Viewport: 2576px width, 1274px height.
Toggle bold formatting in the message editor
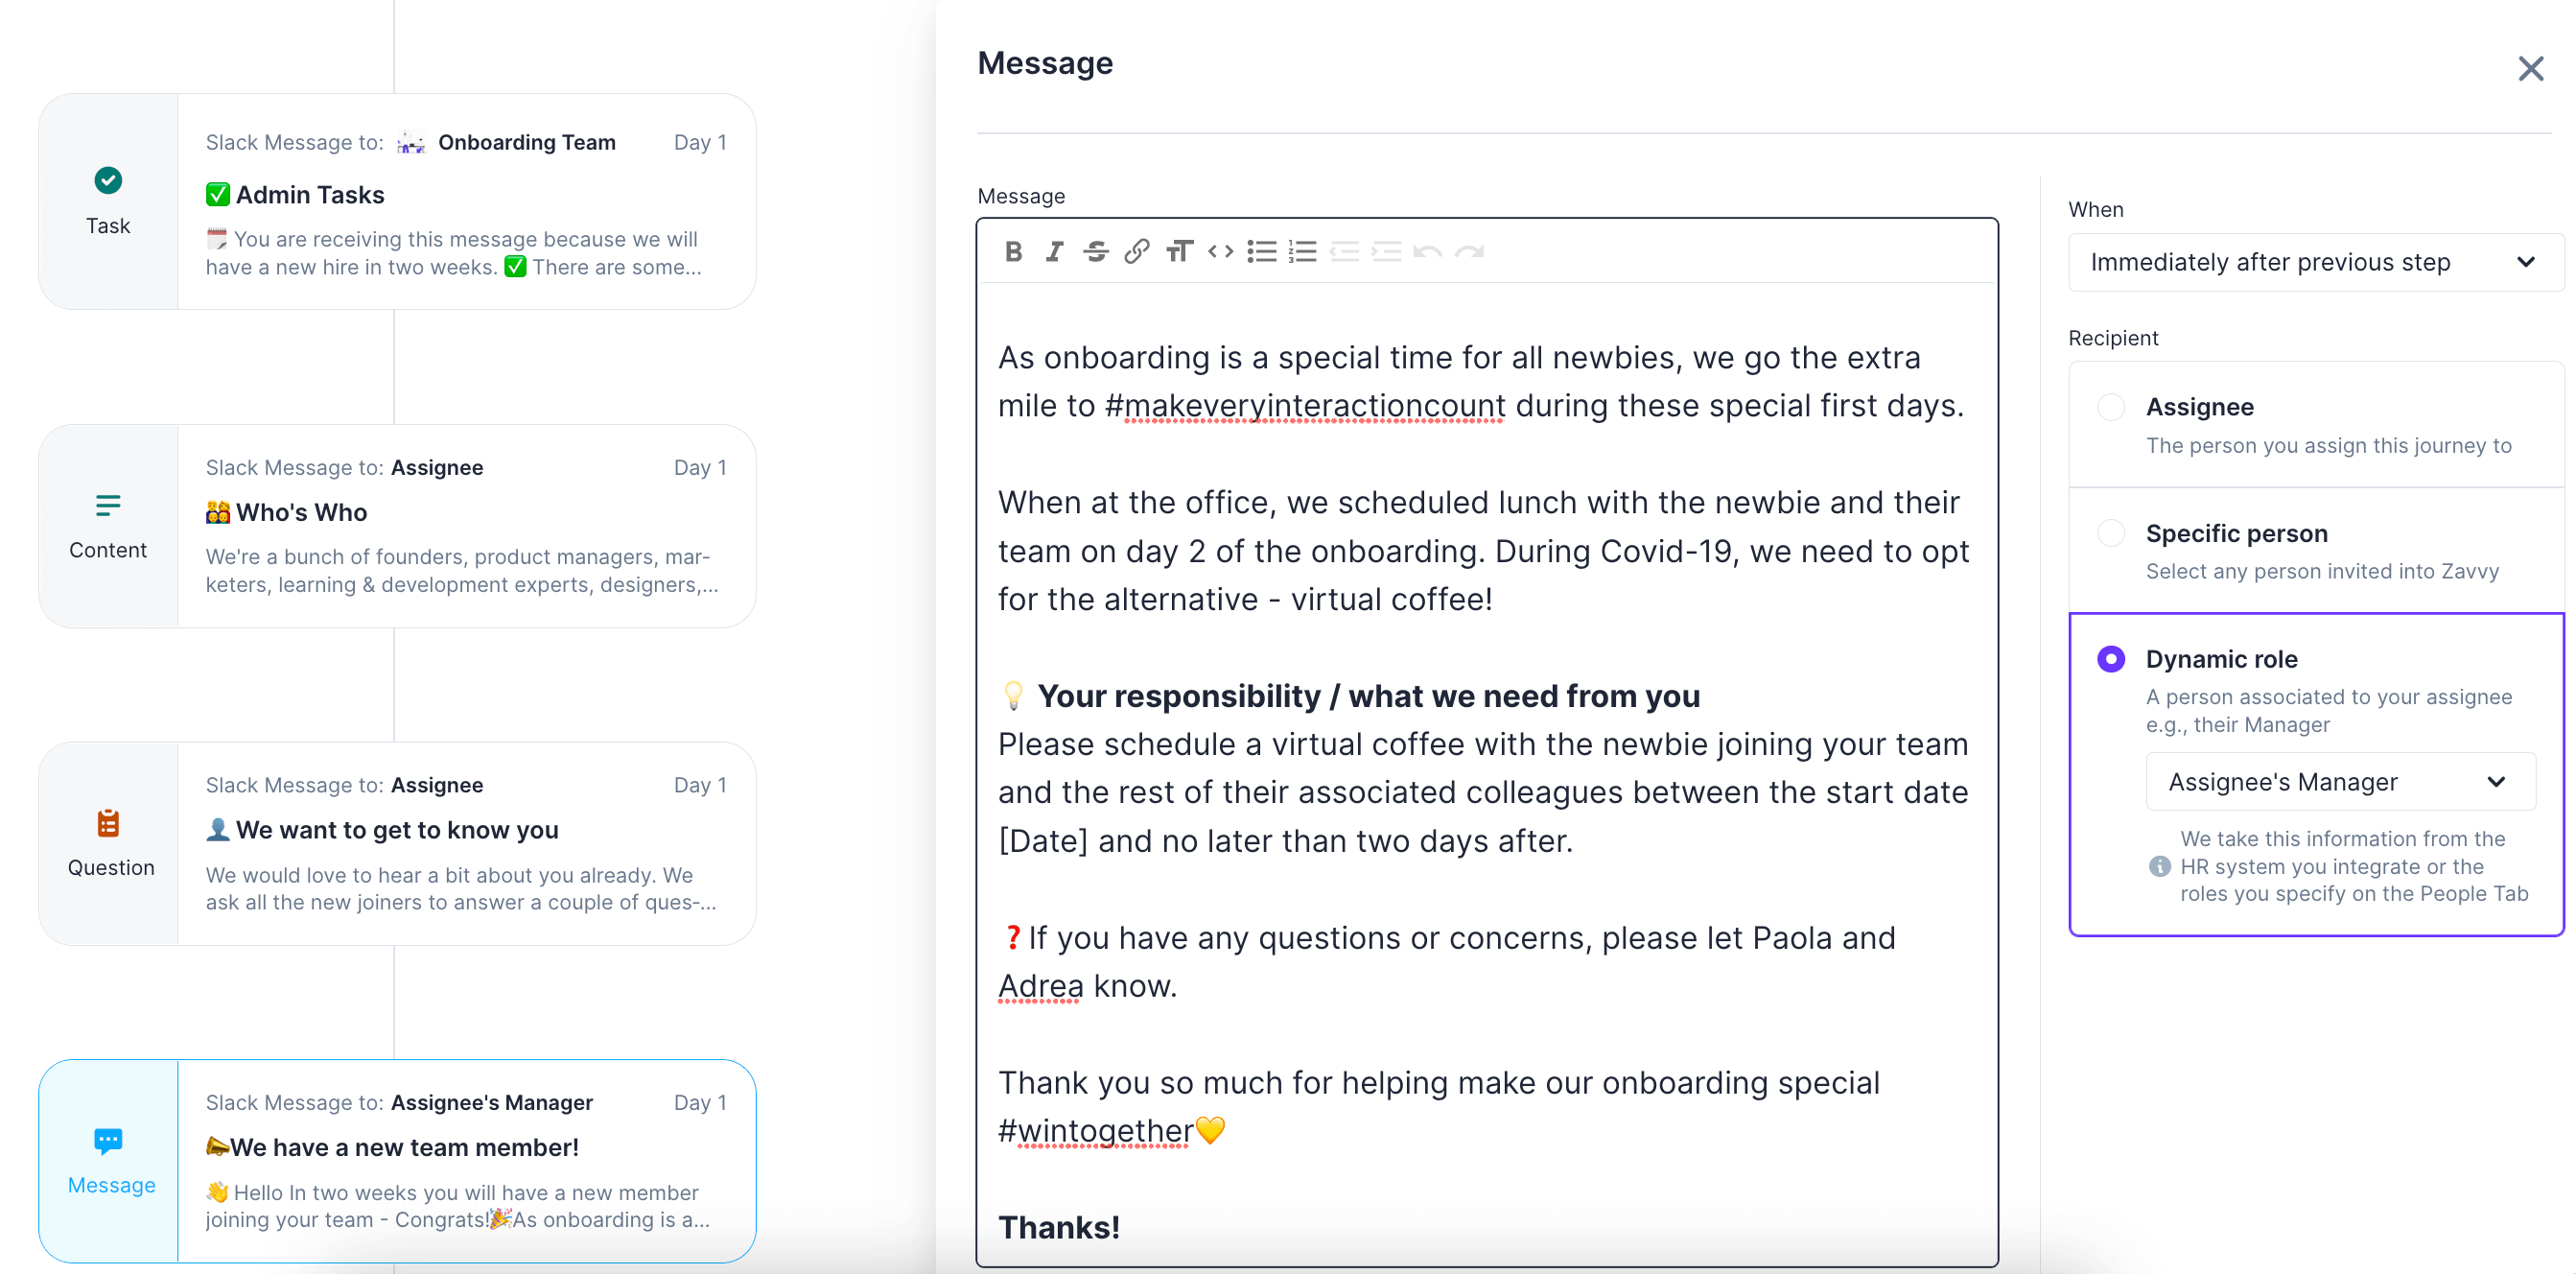[1013, 252]
